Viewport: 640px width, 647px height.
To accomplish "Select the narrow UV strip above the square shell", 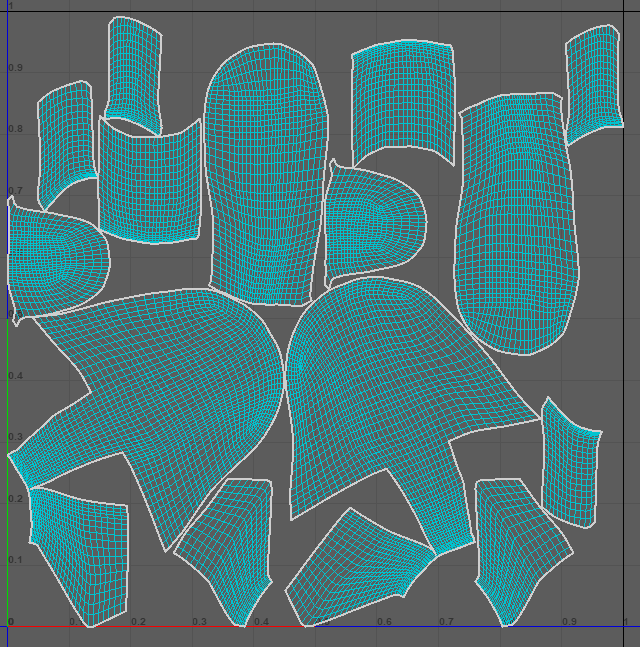I will coord(133,72).
